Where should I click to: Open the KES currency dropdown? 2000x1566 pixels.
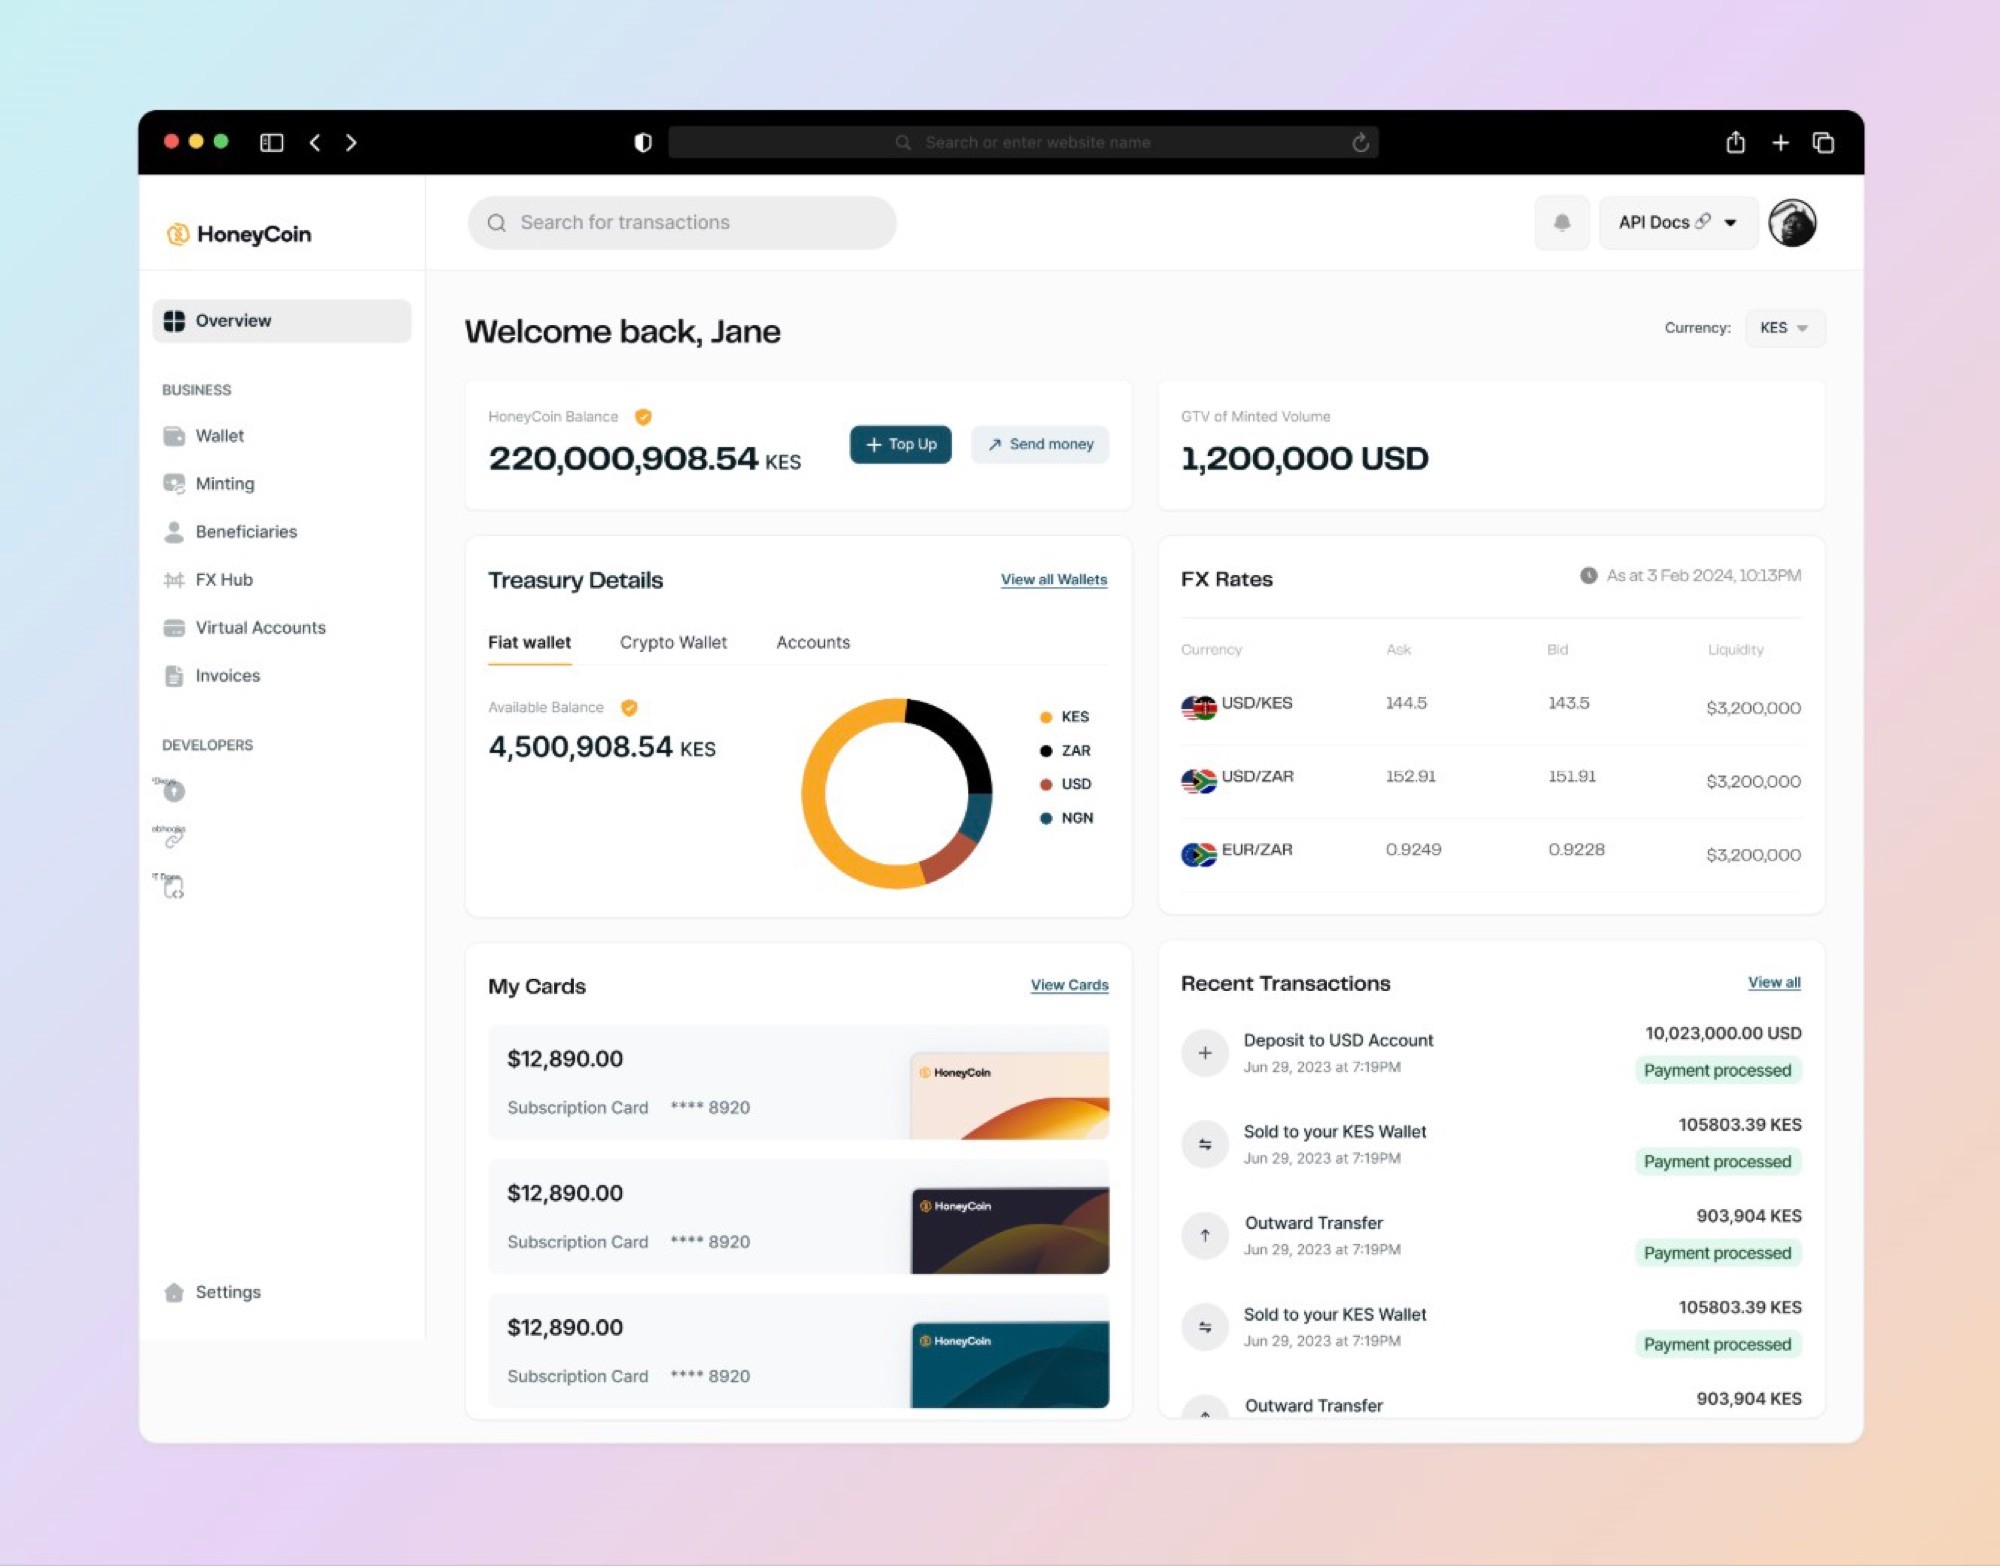tap(1785, 328)
